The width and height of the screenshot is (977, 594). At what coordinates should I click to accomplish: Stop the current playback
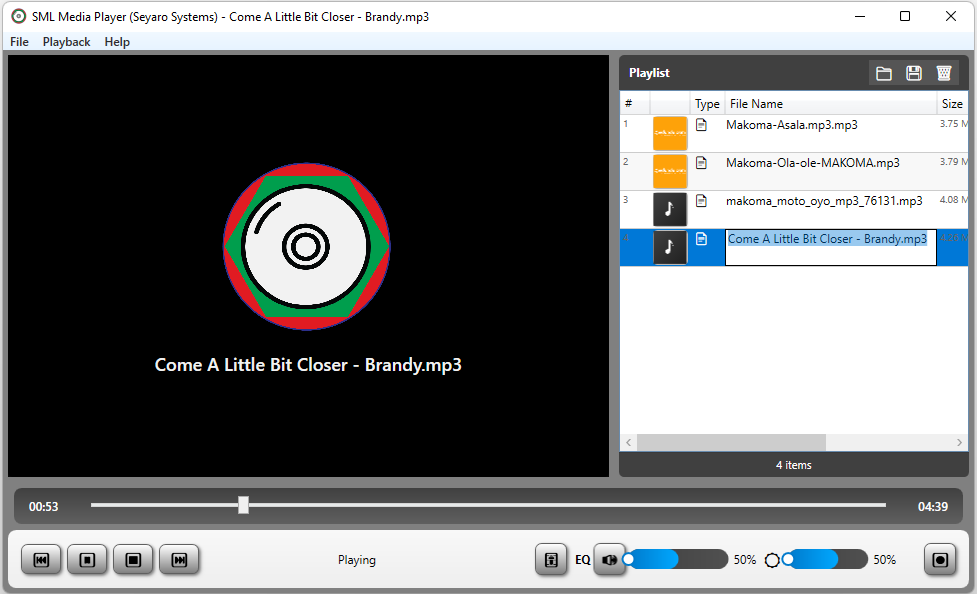point(133,559)
